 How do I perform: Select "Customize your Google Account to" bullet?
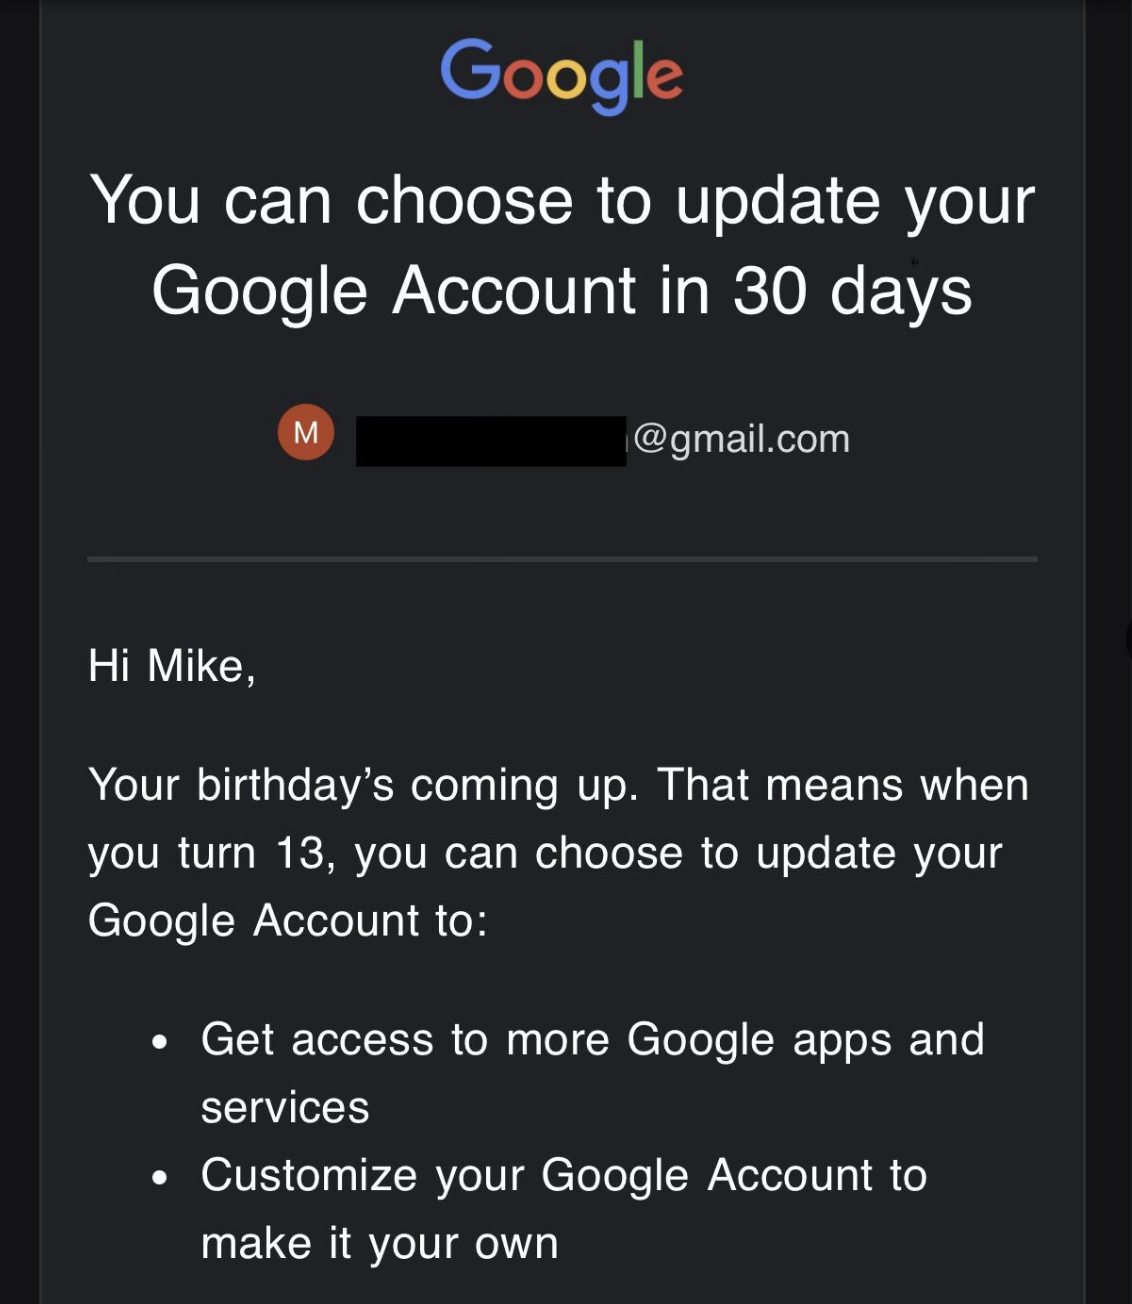pos(563,1175)
